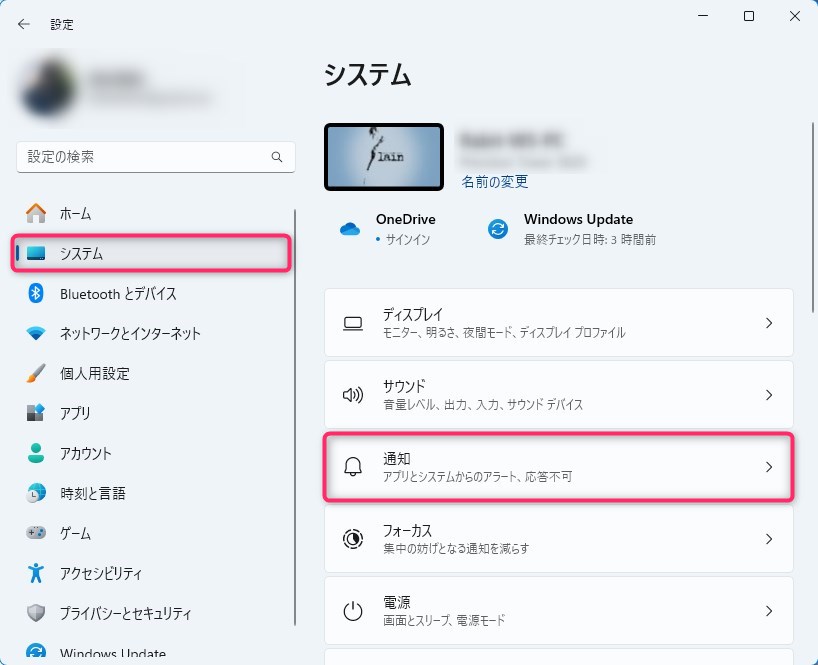Click the Windows Update sync icon
The height and width of the screenshot is (665, 818).
(497, 229)
